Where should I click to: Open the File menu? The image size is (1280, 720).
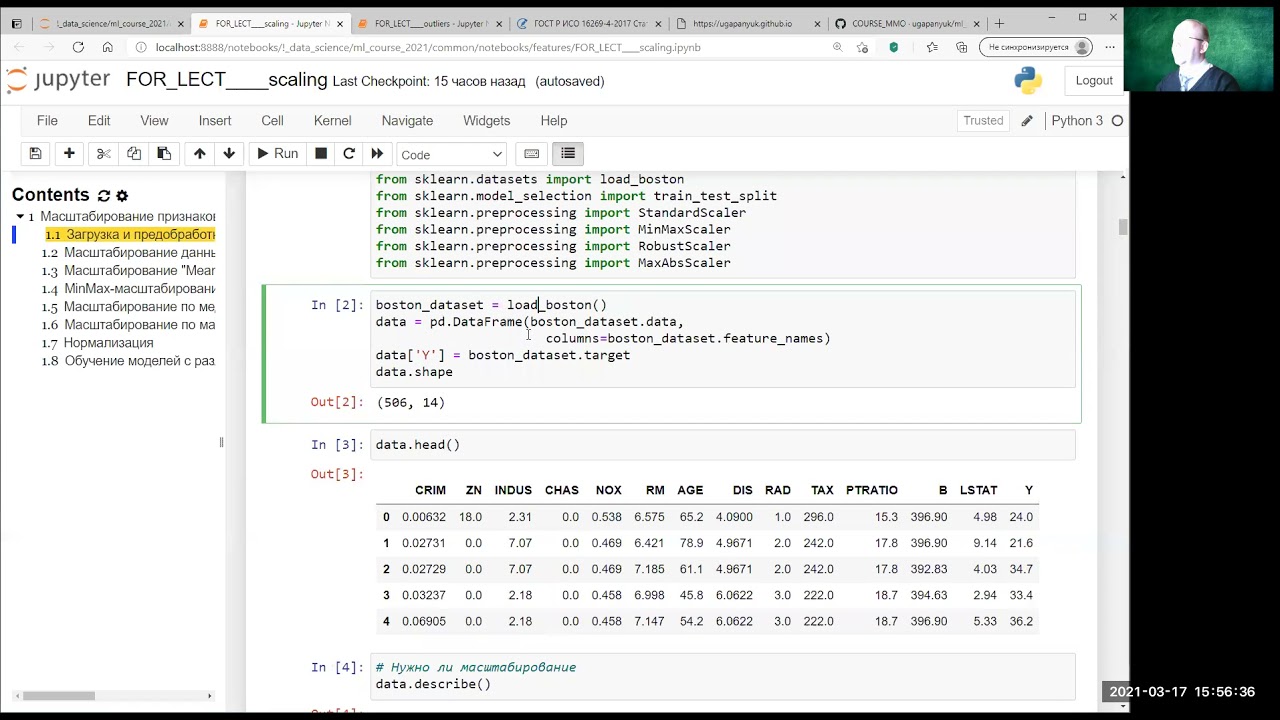click(x=47, y=121)
